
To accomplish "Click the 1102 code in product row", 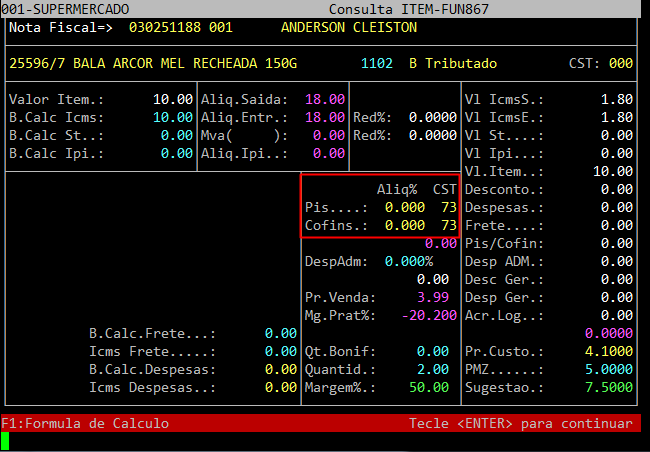I will point(378,63).
